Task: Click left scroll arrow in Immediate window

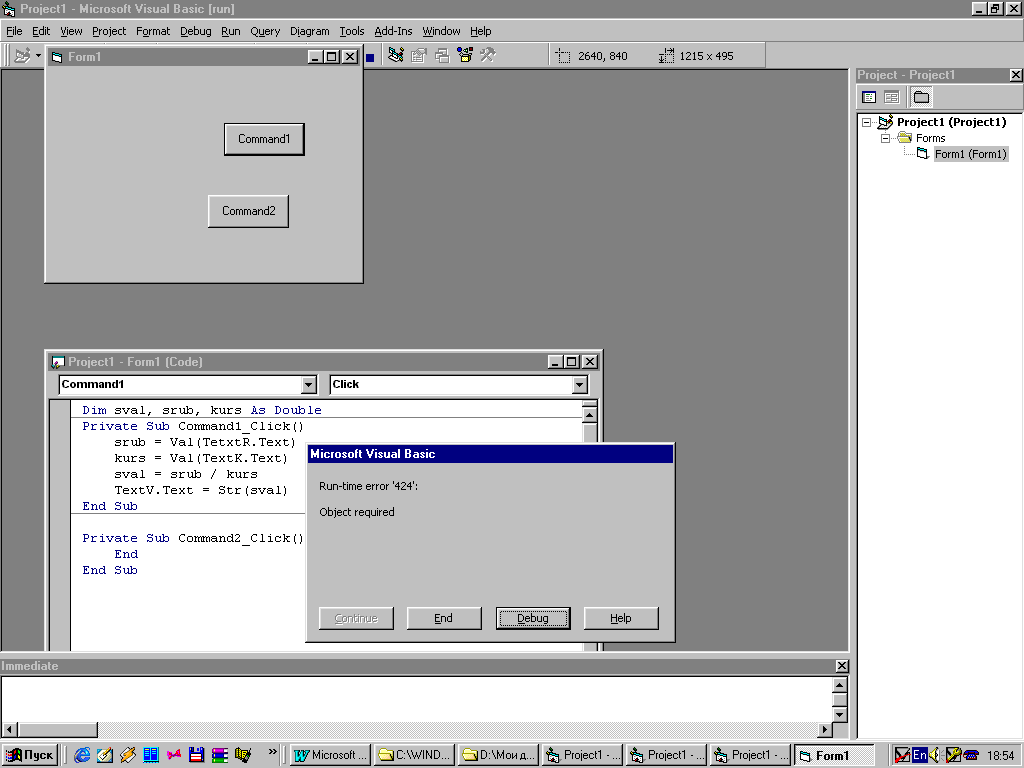Action: pyautogui.click(x=9, y=729)
